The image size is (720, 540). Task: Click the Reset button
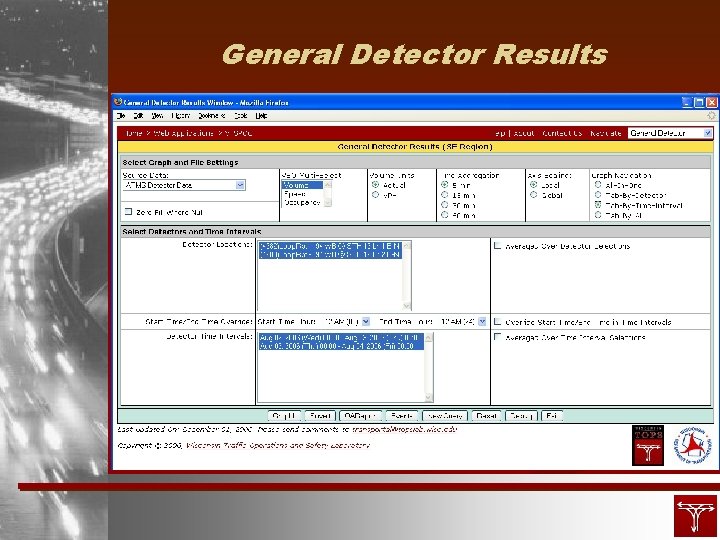pyautogui.click(x=486, y=416)
